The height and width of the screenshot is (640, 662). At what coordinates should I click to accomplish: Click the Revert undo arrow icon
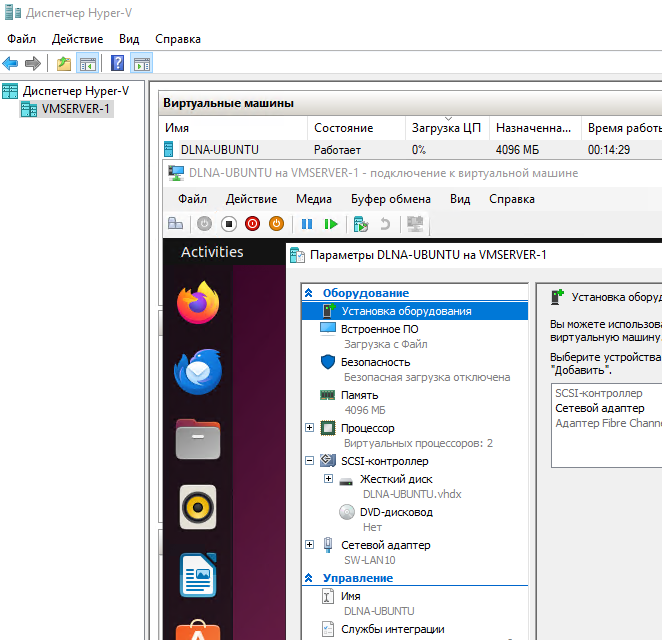point(385,223)
